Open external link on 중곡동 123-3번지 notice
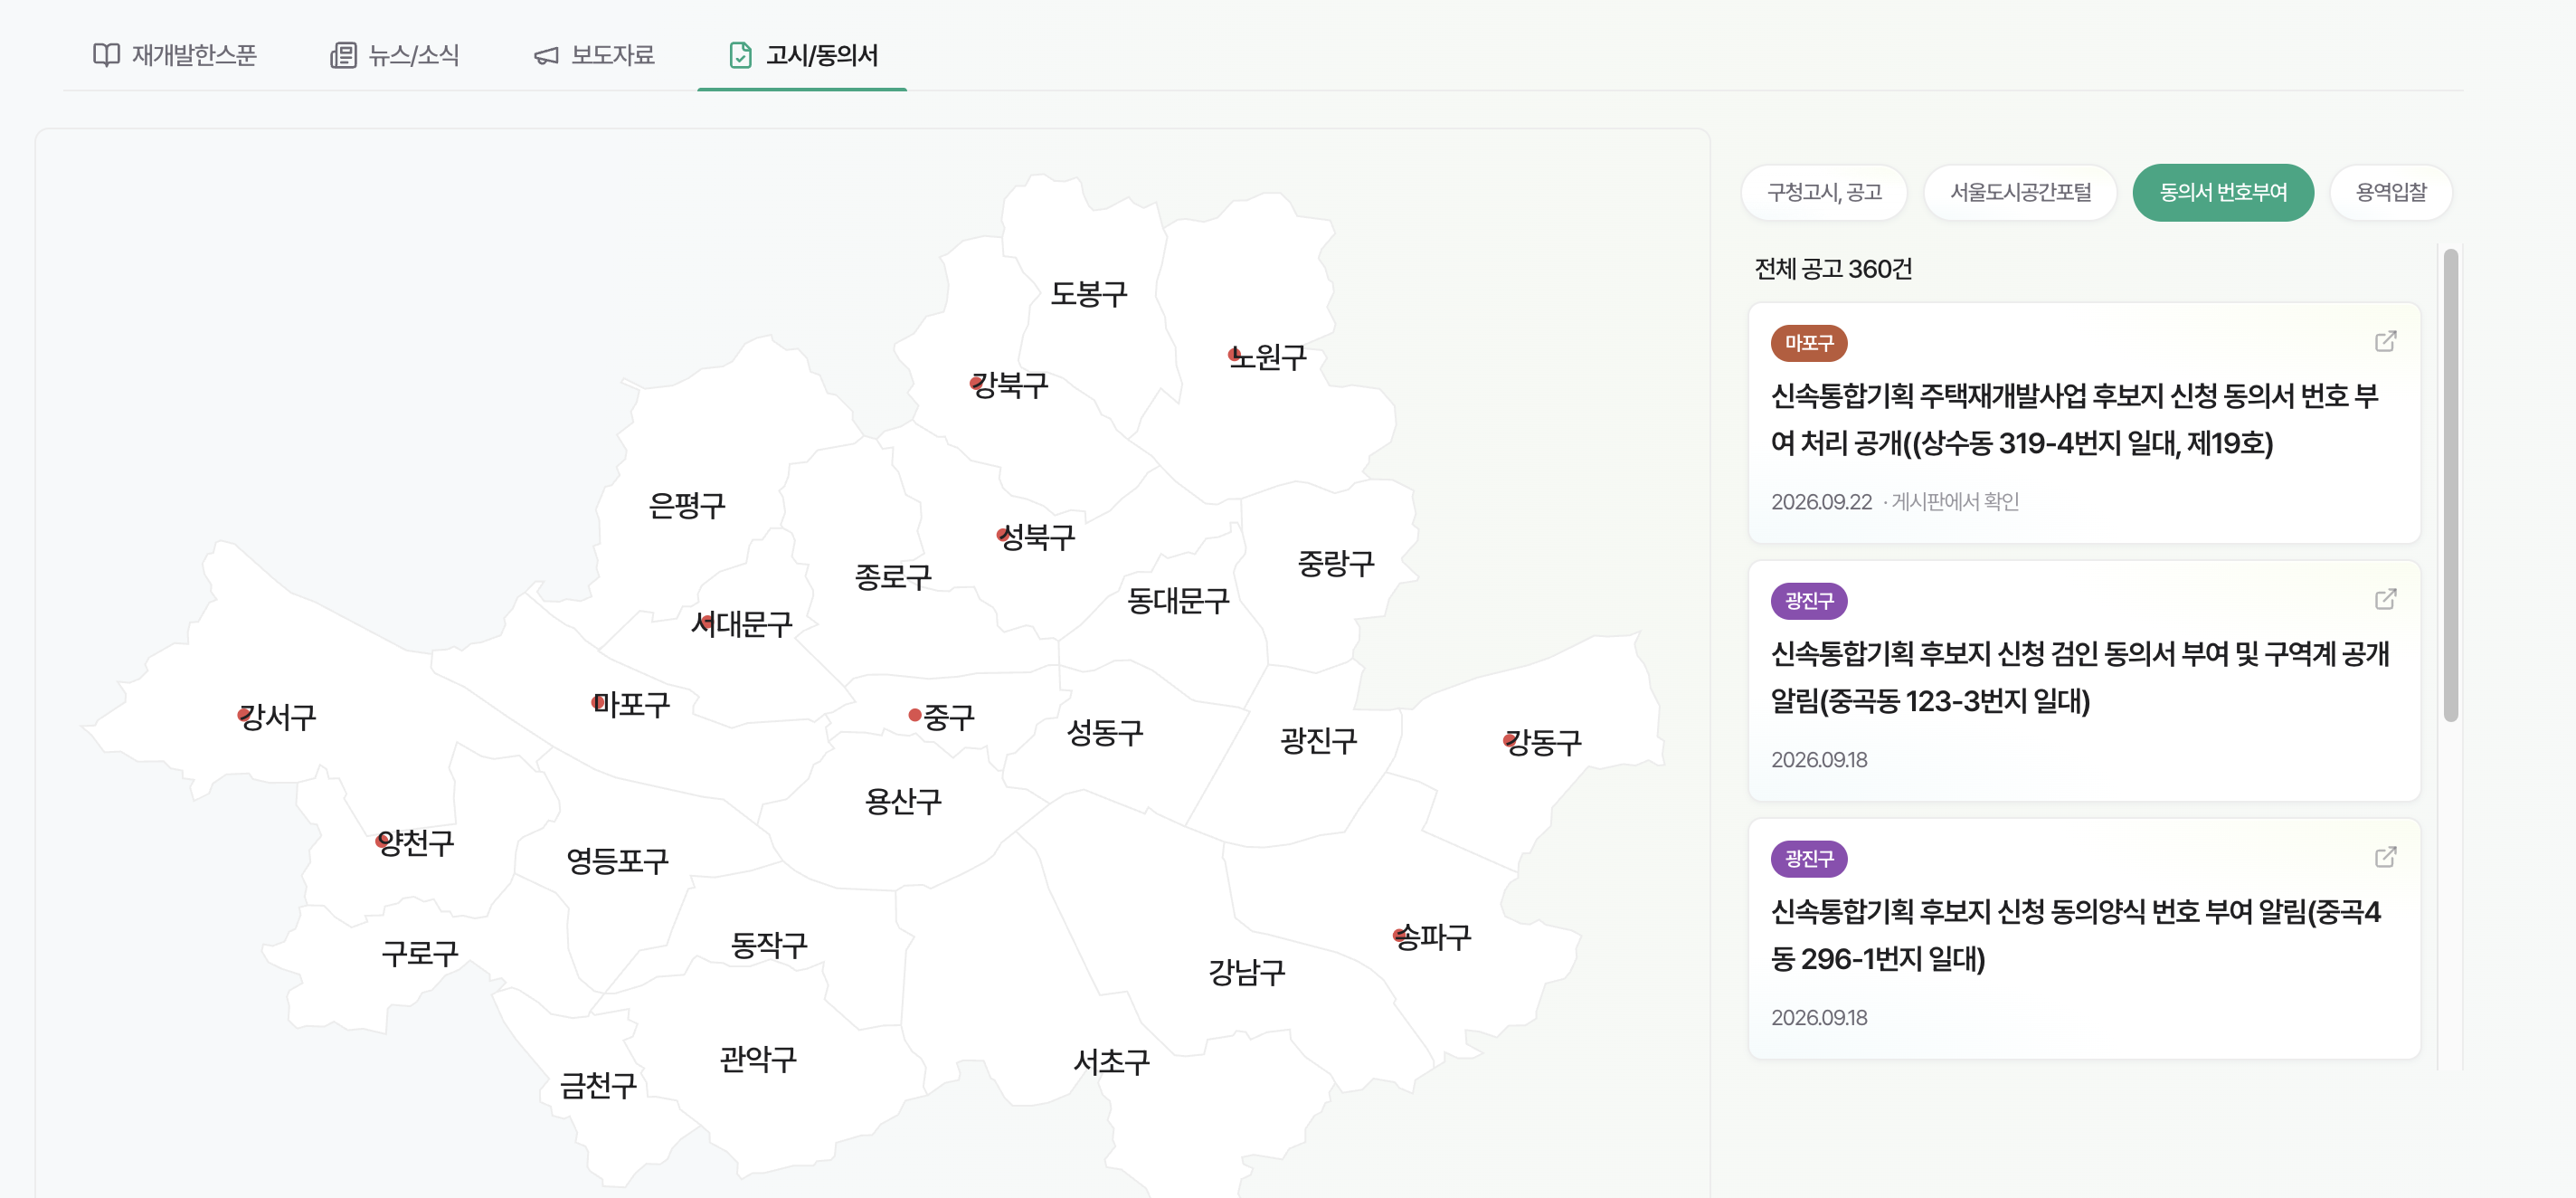The image size is (2576, 1198). click(x=2385, y=600)
